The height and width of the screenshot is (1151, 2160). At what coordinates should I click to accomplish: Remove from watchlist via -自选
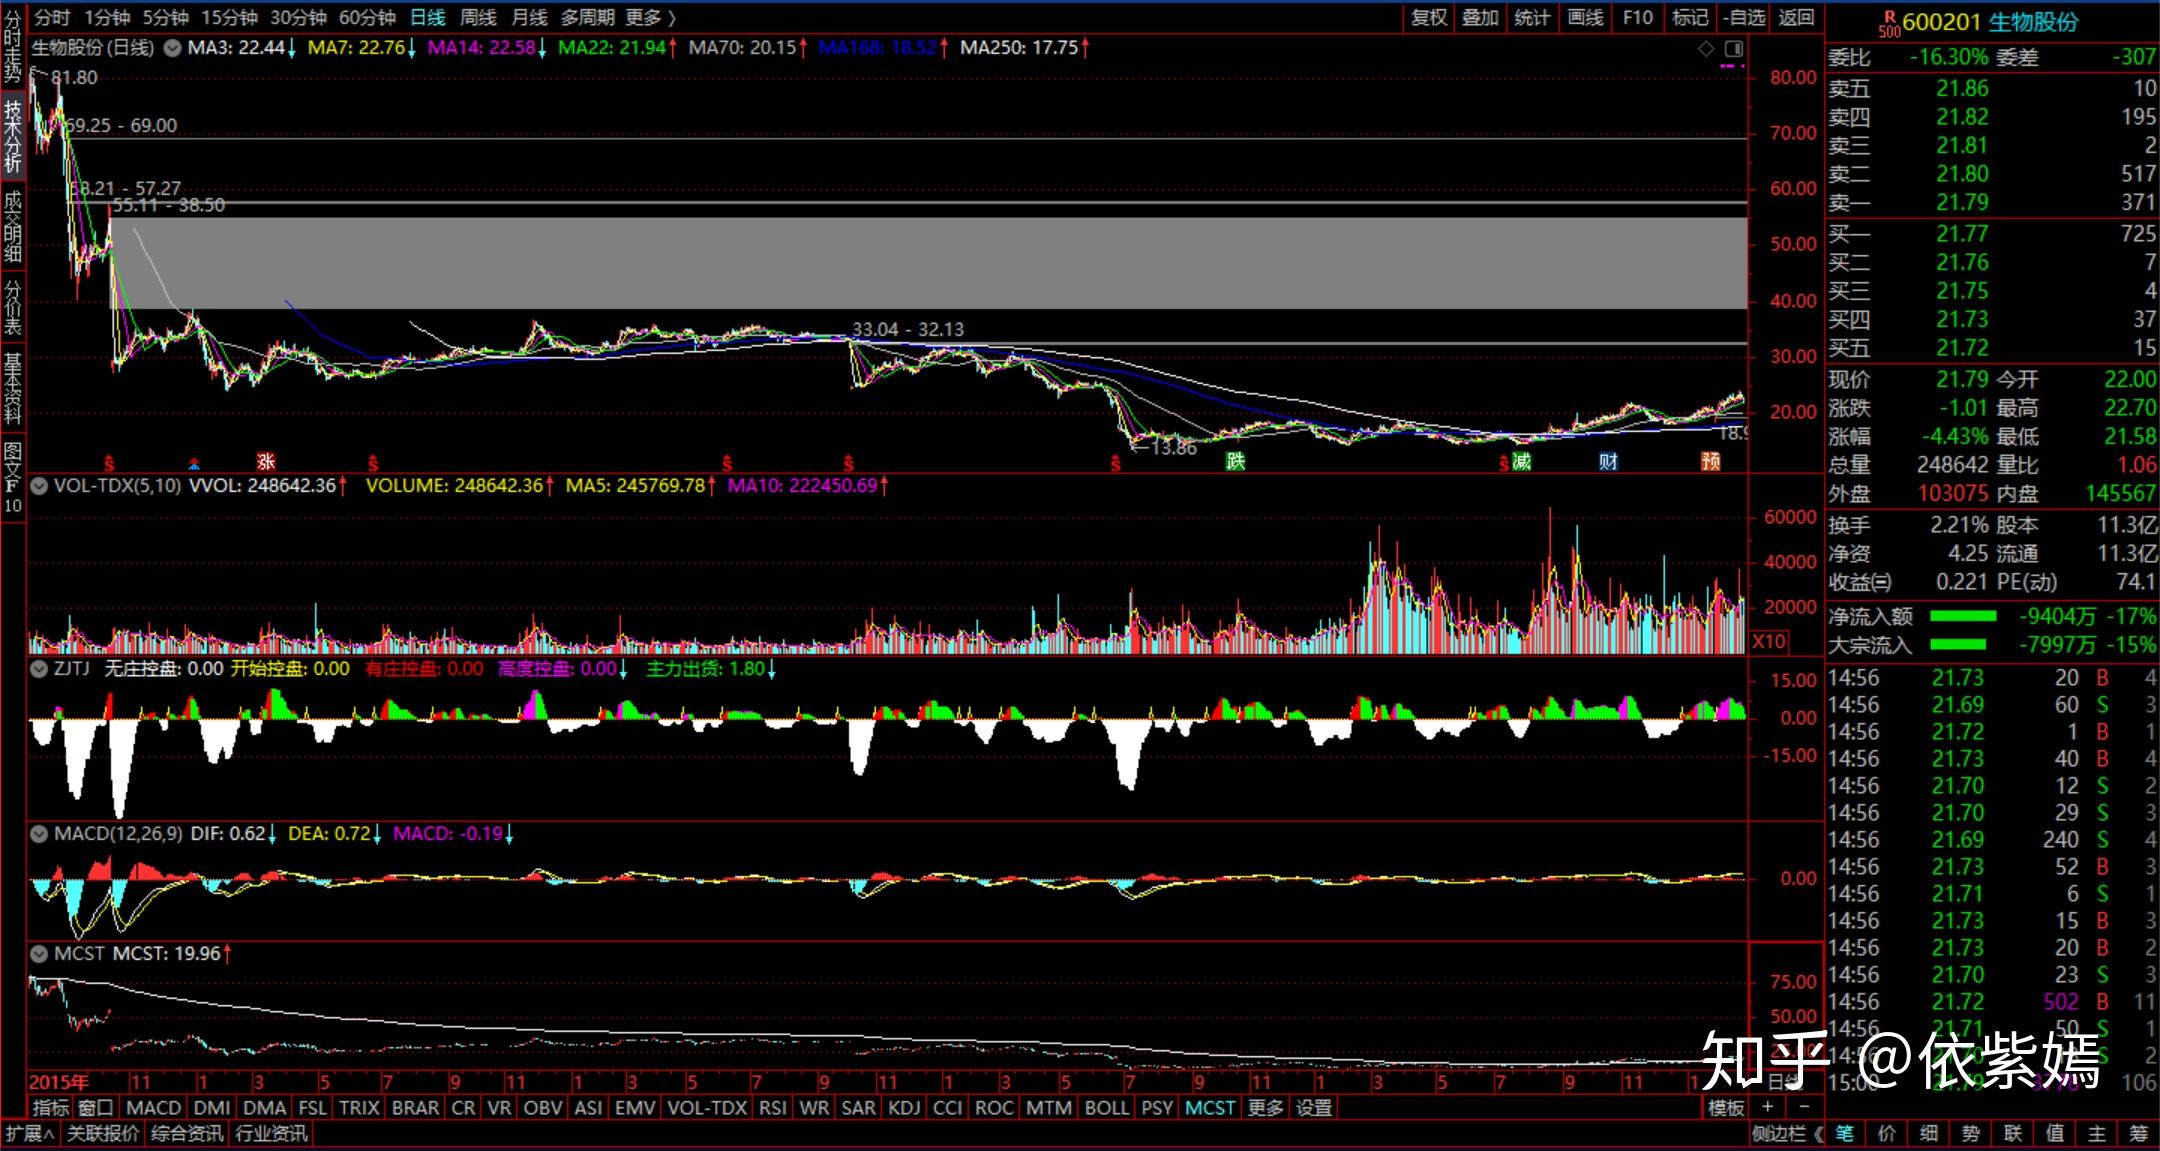click(1744, 18)
